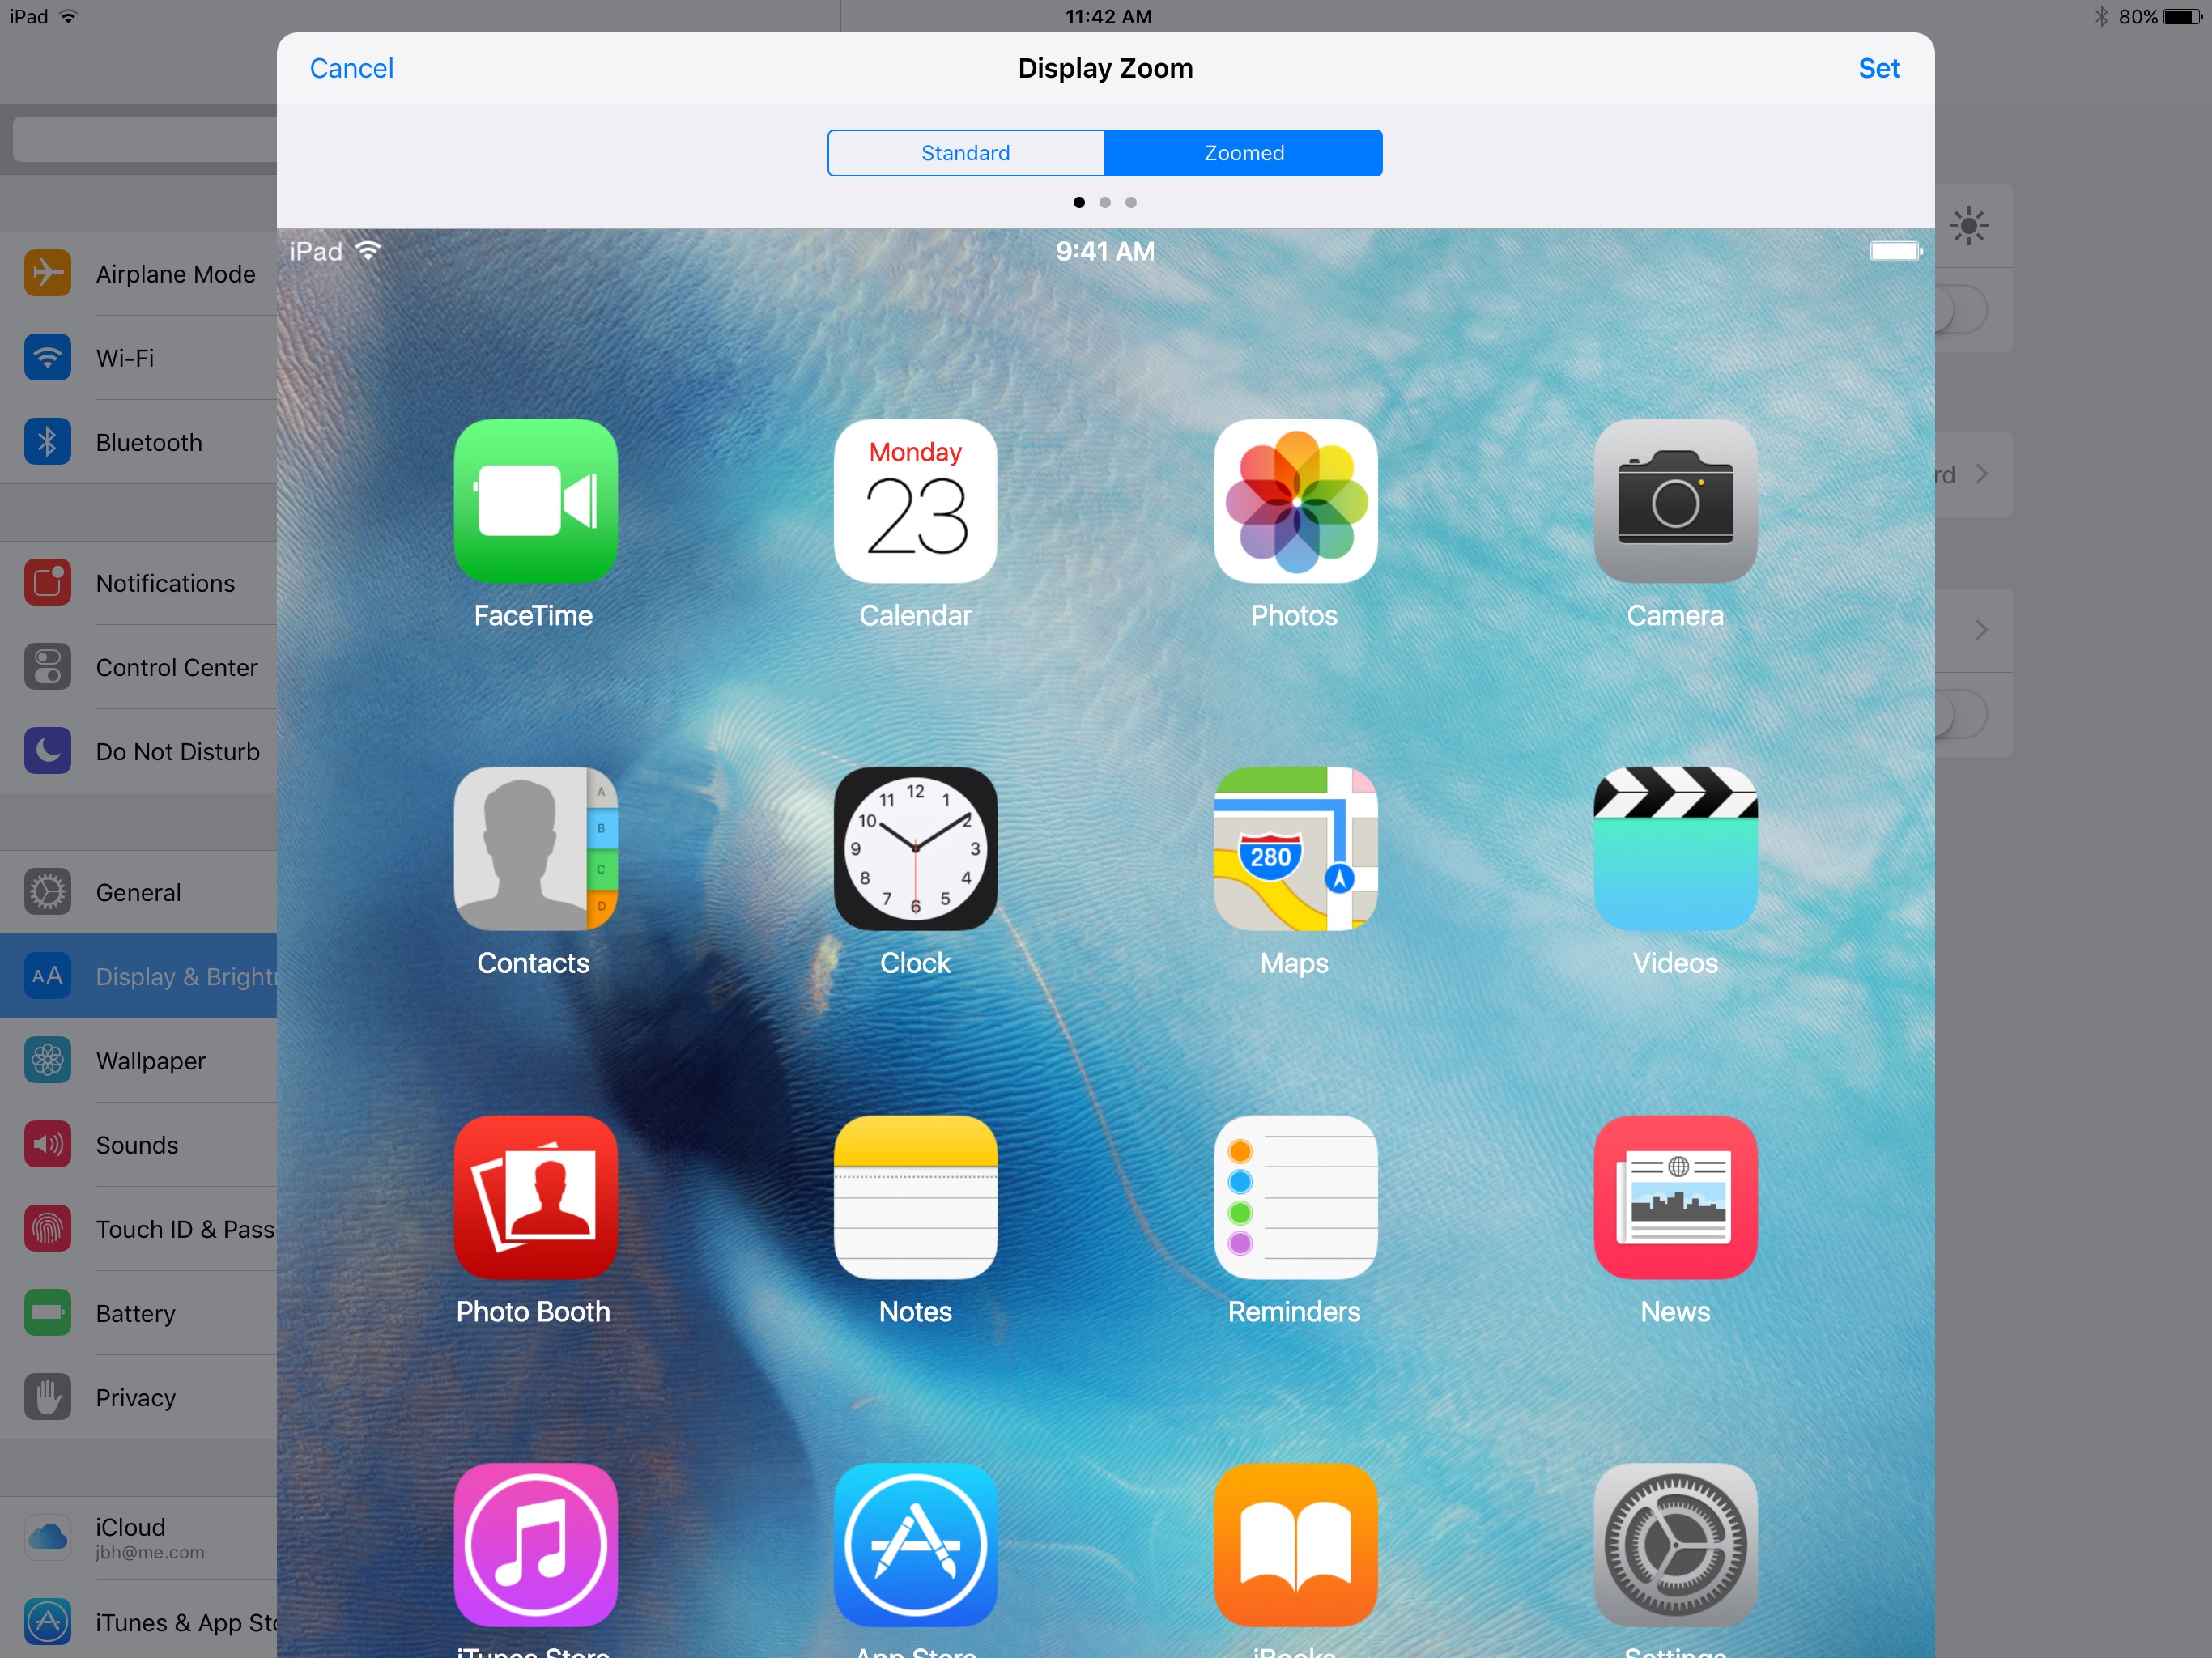This screenshot has width=2212, height=1658.
Task: Scroll the page indicator dots
Action: [x=1104, y=204]
